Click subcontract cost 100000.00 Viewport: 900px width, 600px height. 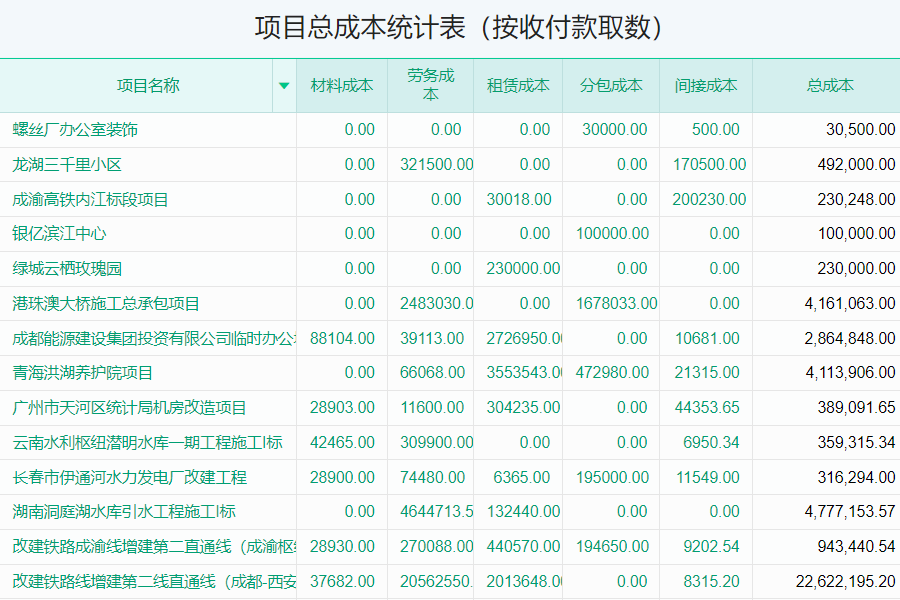pyautogui.click(x=612, y=234)
